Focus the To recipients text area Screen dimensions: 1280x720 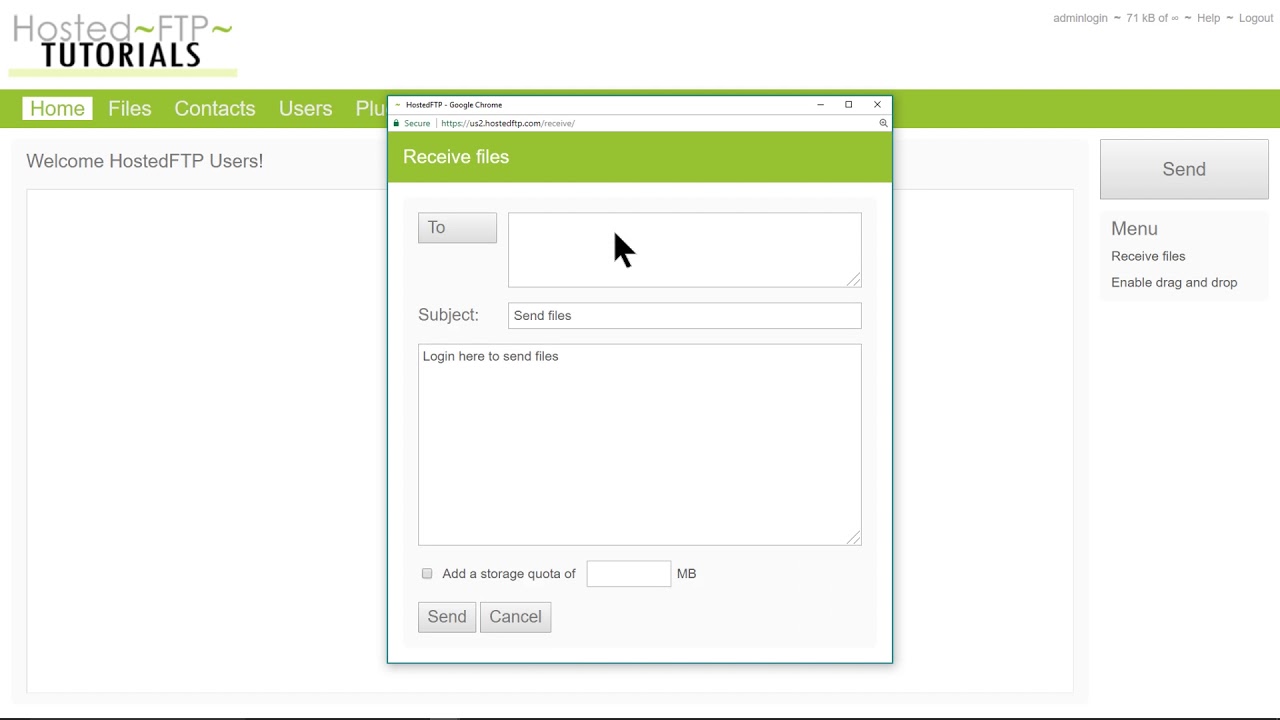[x=684, y=250]
